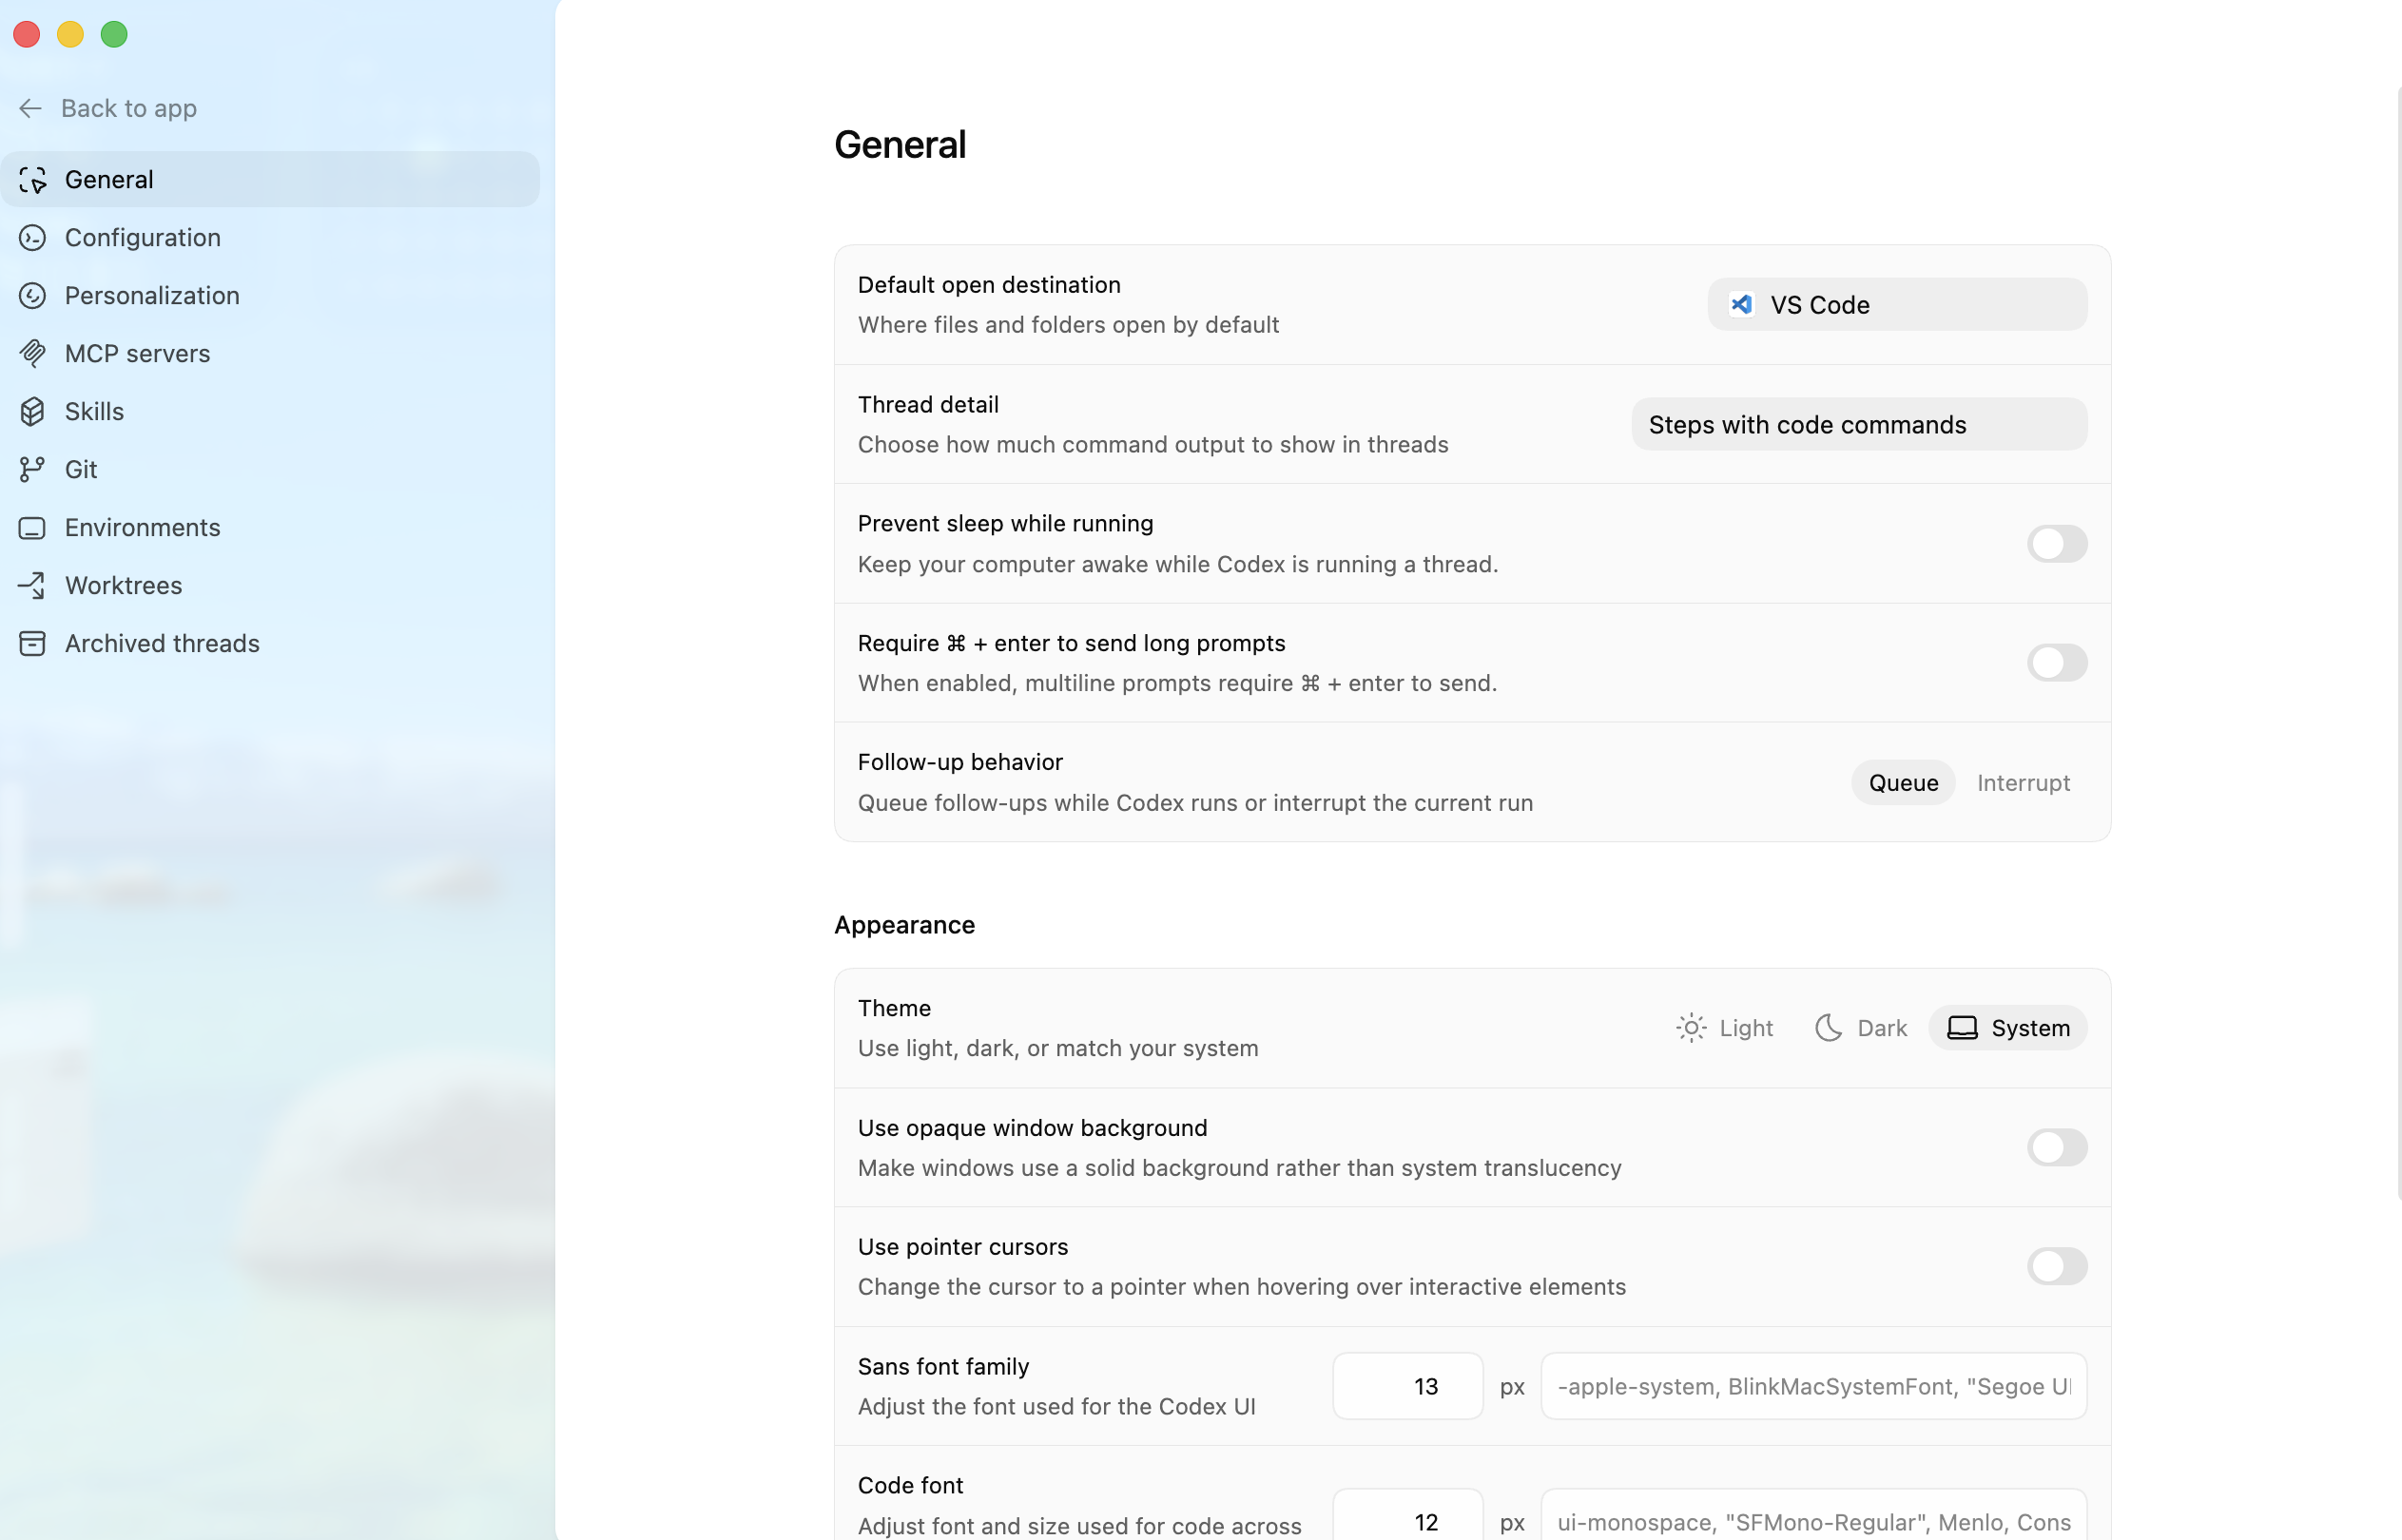The height and width of the screenshot is (1540, 2402).
Task: Select Interrupt follow-up behavior
Action: 2022,782
